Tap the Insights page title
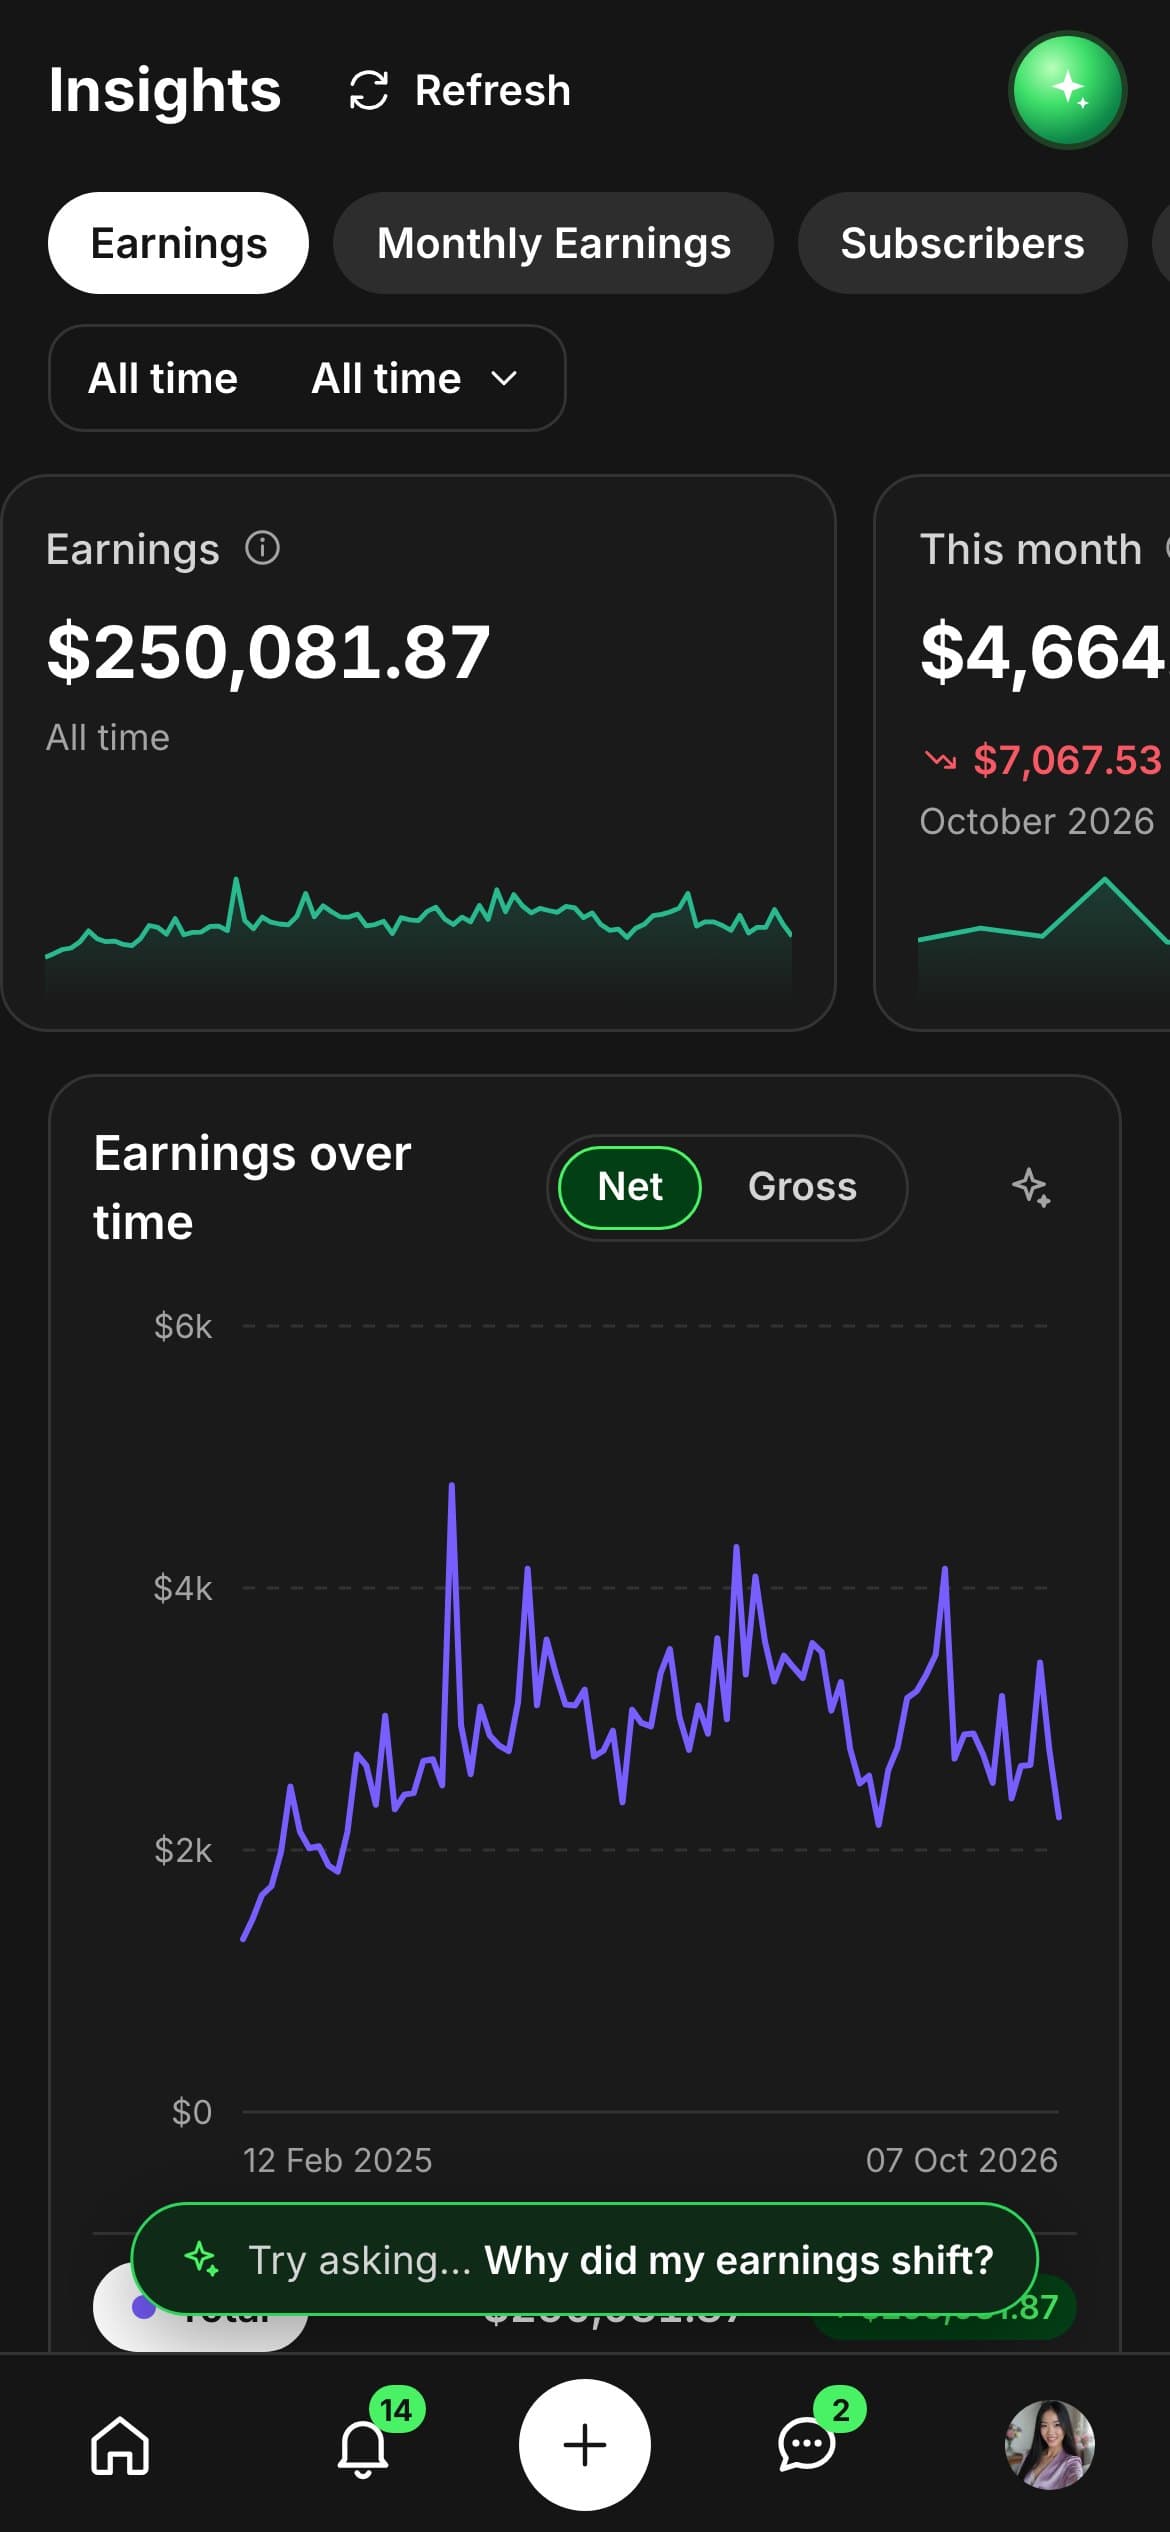Image resolution: width=1170 pixels, height=2532 pixels. click(x=165, y=90)
